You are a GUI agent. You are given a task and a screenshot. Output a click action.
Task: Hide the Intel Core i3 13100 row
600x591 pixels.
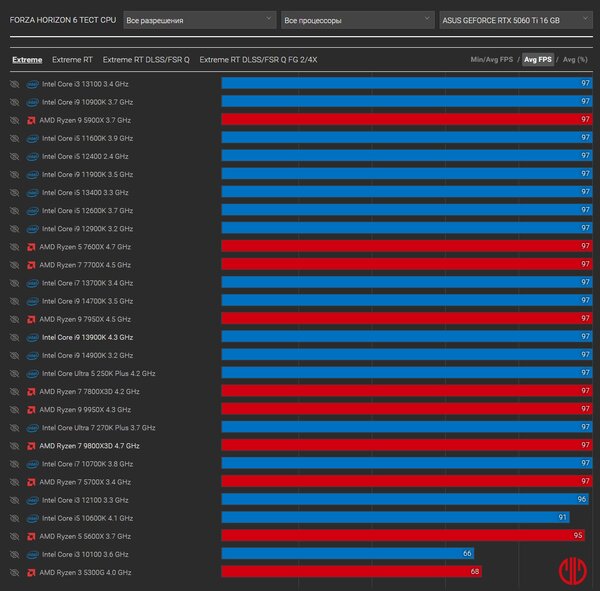tap(15, 84)
